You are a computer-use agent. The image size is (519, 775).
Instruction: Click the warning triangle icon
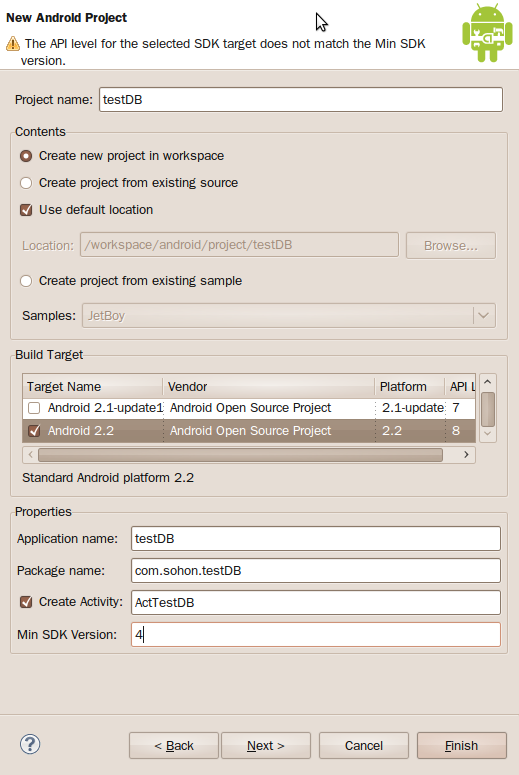coord(13,44)
